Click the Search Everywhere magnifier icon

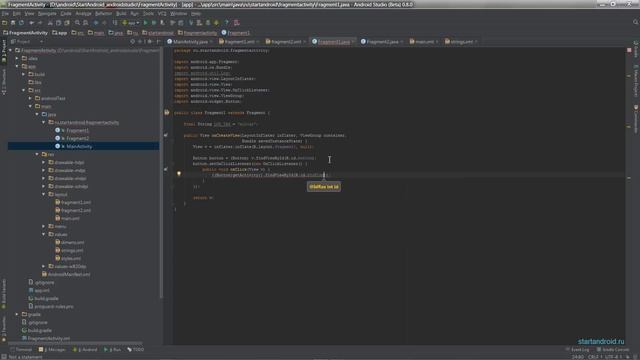click(635, 22)
